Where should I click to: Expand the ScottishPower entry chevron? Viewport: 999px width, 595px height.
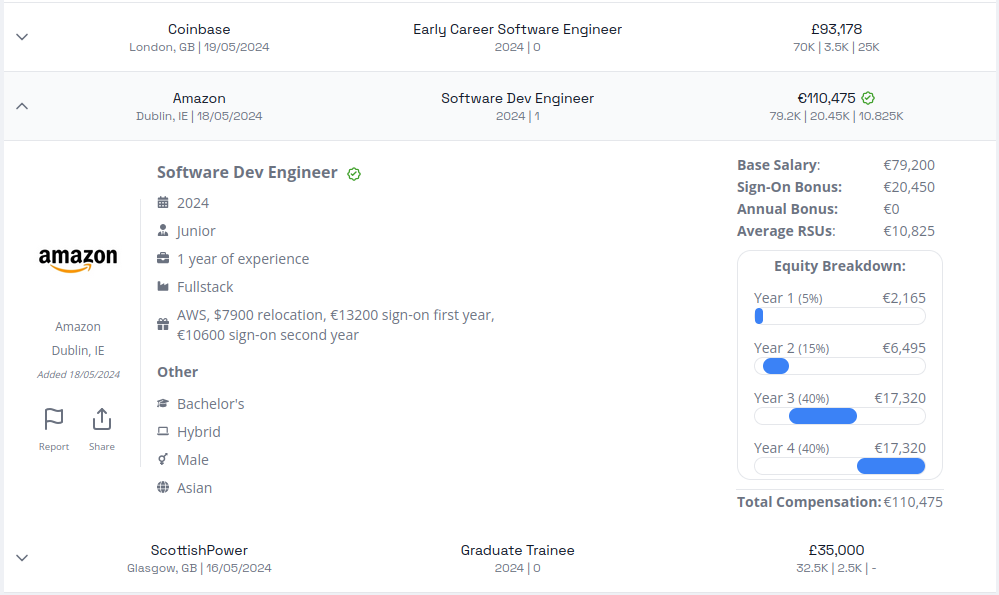pyautogui.click(x=22, y=558)
